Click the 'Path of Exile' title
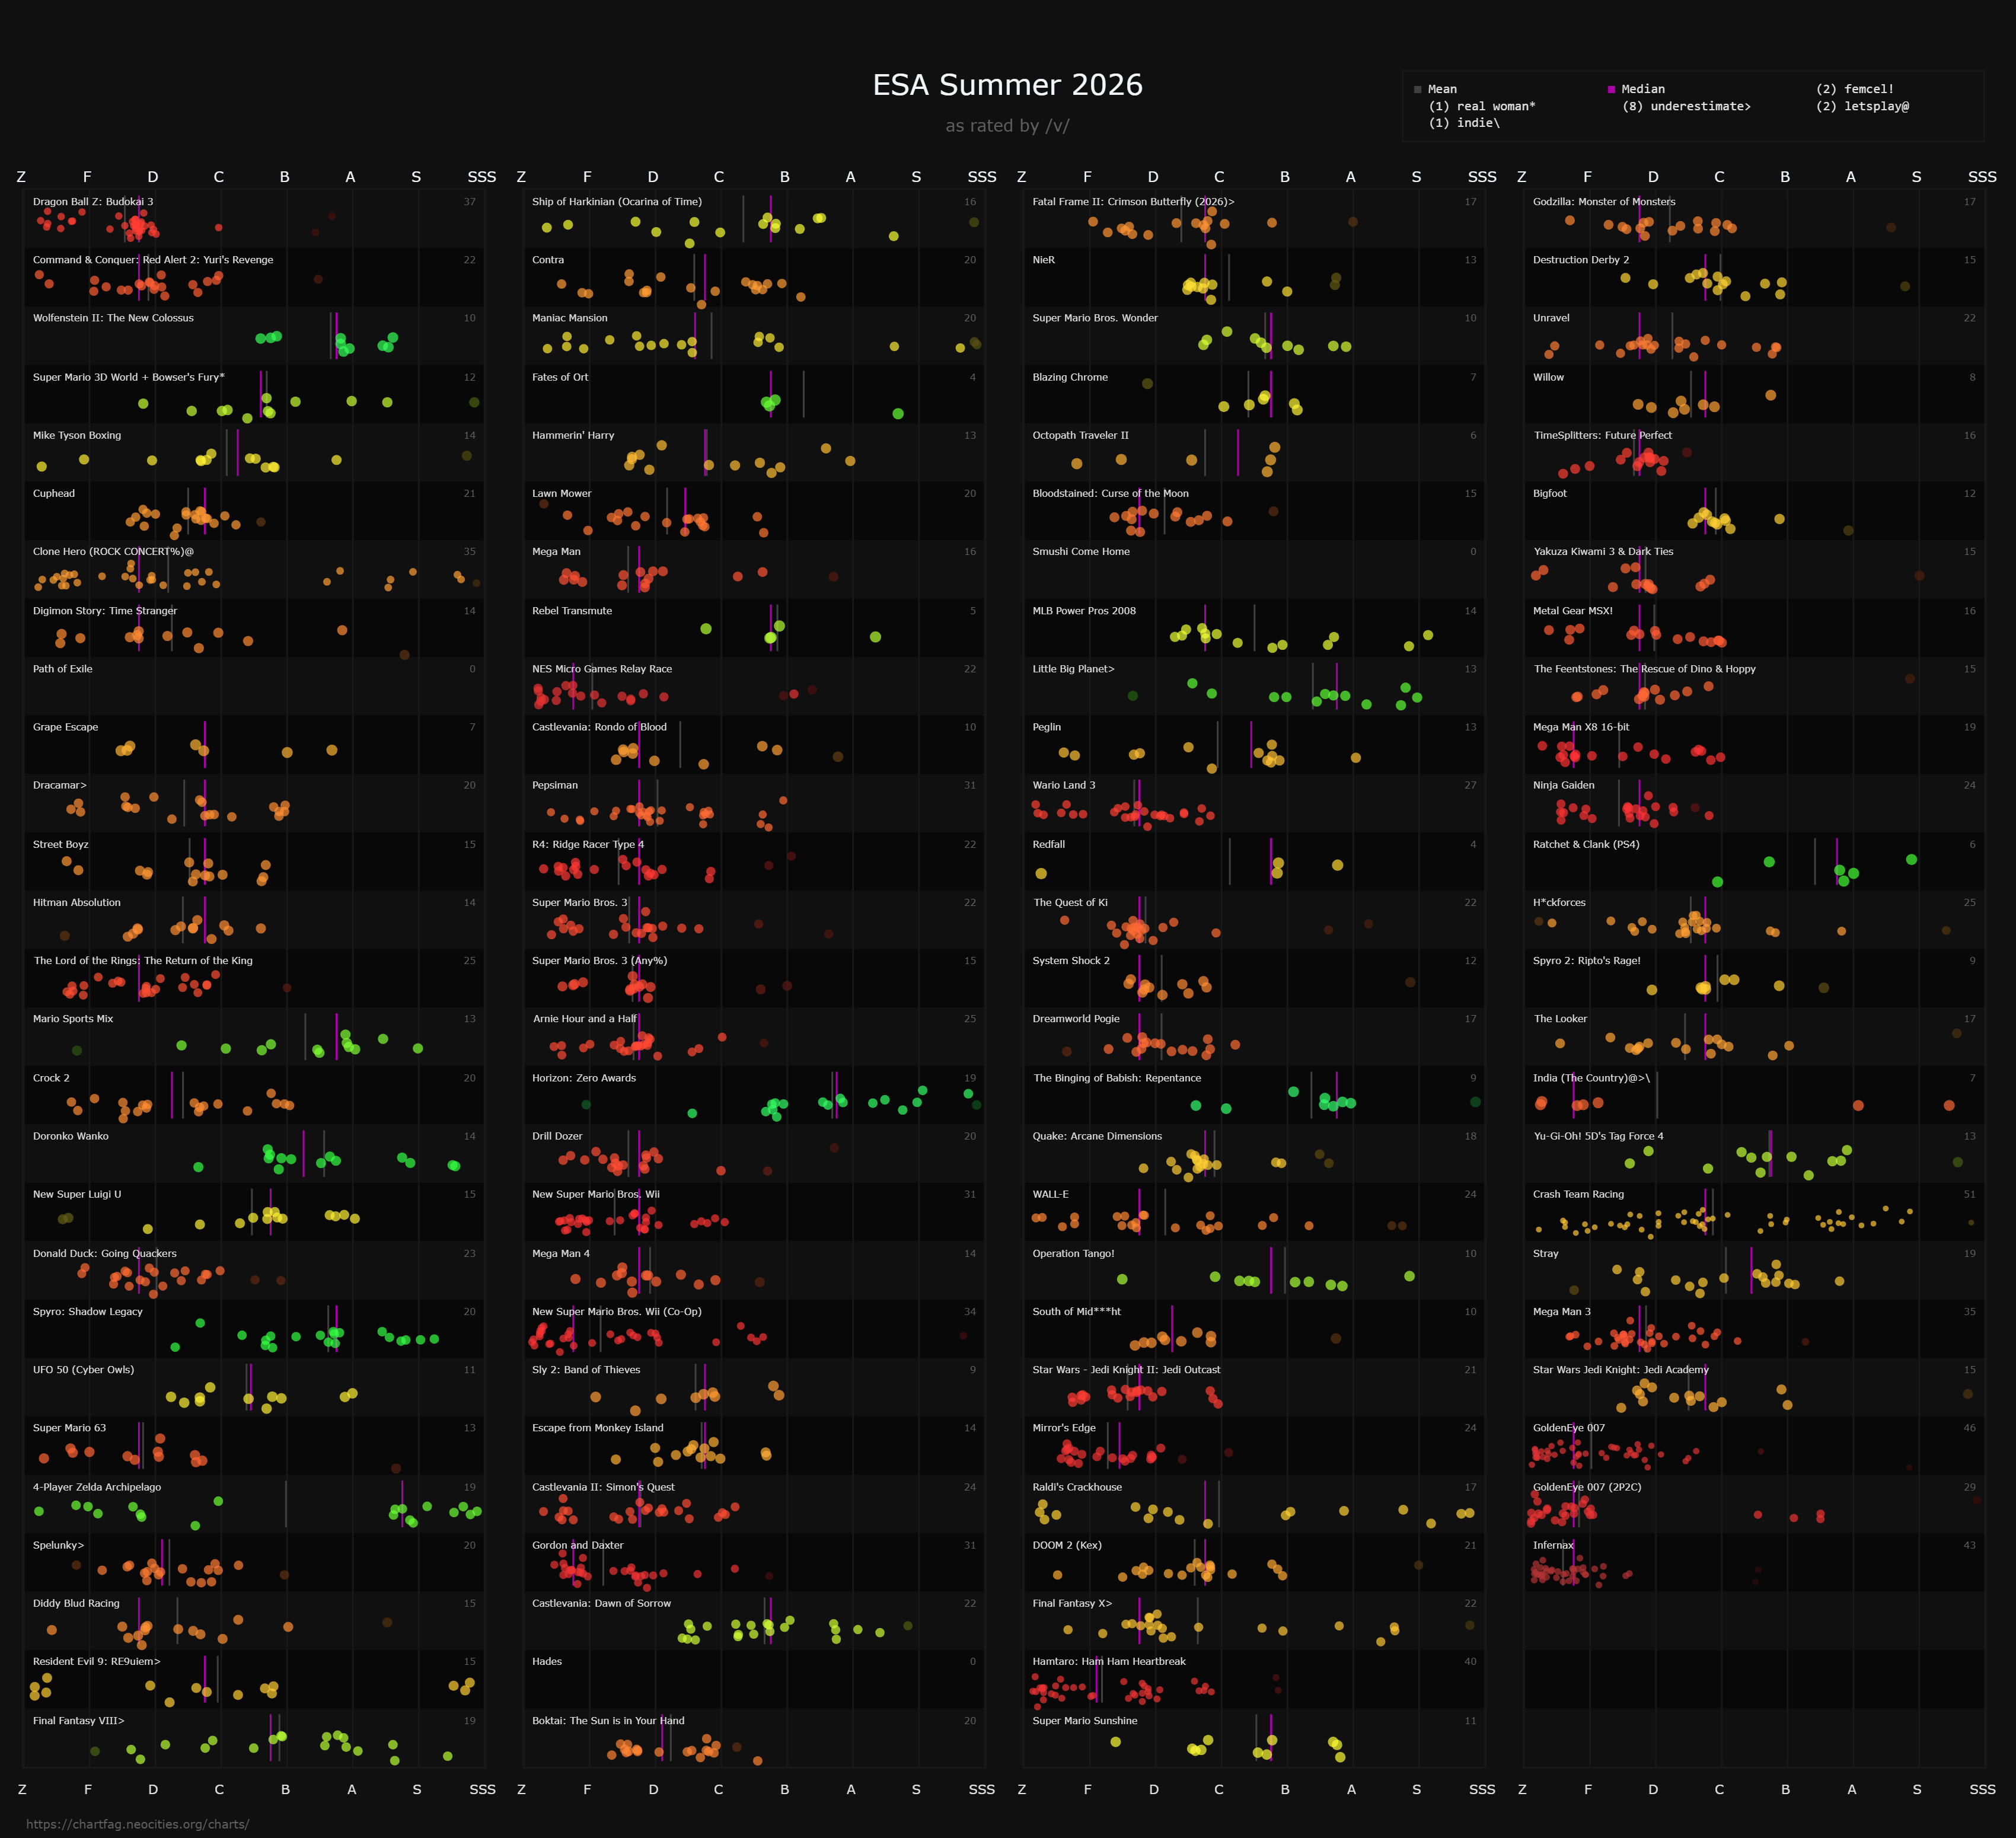The image size is (2016, 1838). click(x=62, y=669)
